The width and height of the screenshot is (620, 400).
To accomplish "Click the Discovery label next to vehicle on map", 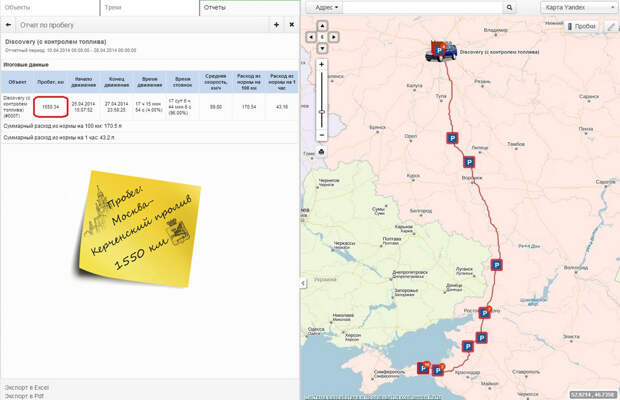I will pyautogui.click(x=499, y=52).
